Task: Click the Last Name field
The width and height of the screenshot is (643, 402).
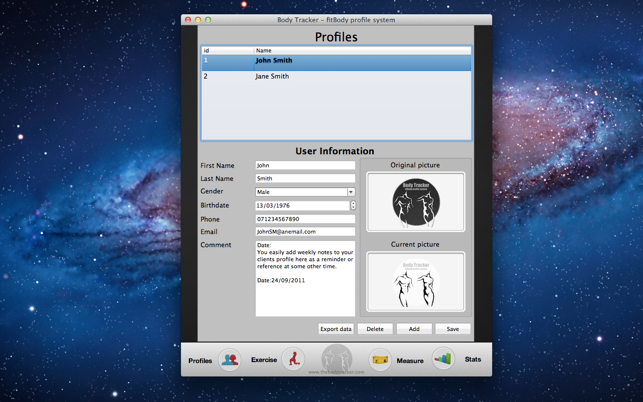Action: 305,178
